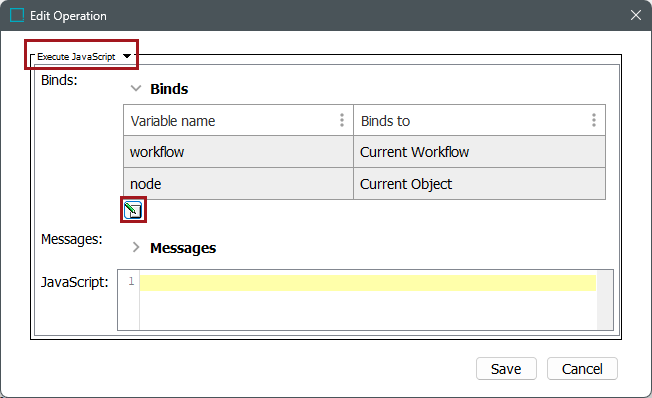
Task: Click the Current Object bind cell
Action: pos(479,184)
